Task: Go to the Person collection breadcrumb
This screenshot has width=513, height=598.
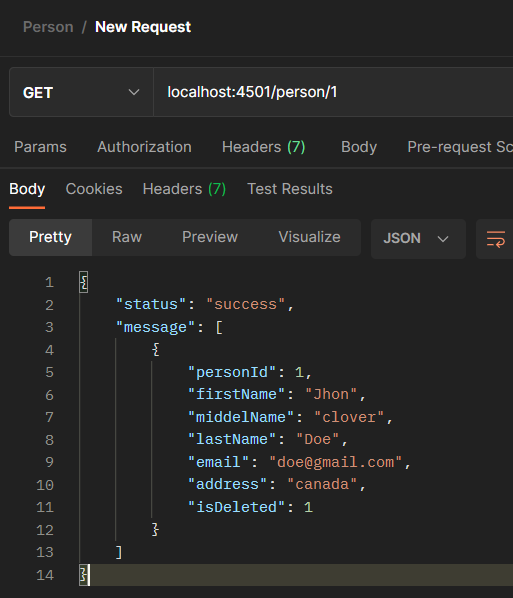Action: point(48,27)
